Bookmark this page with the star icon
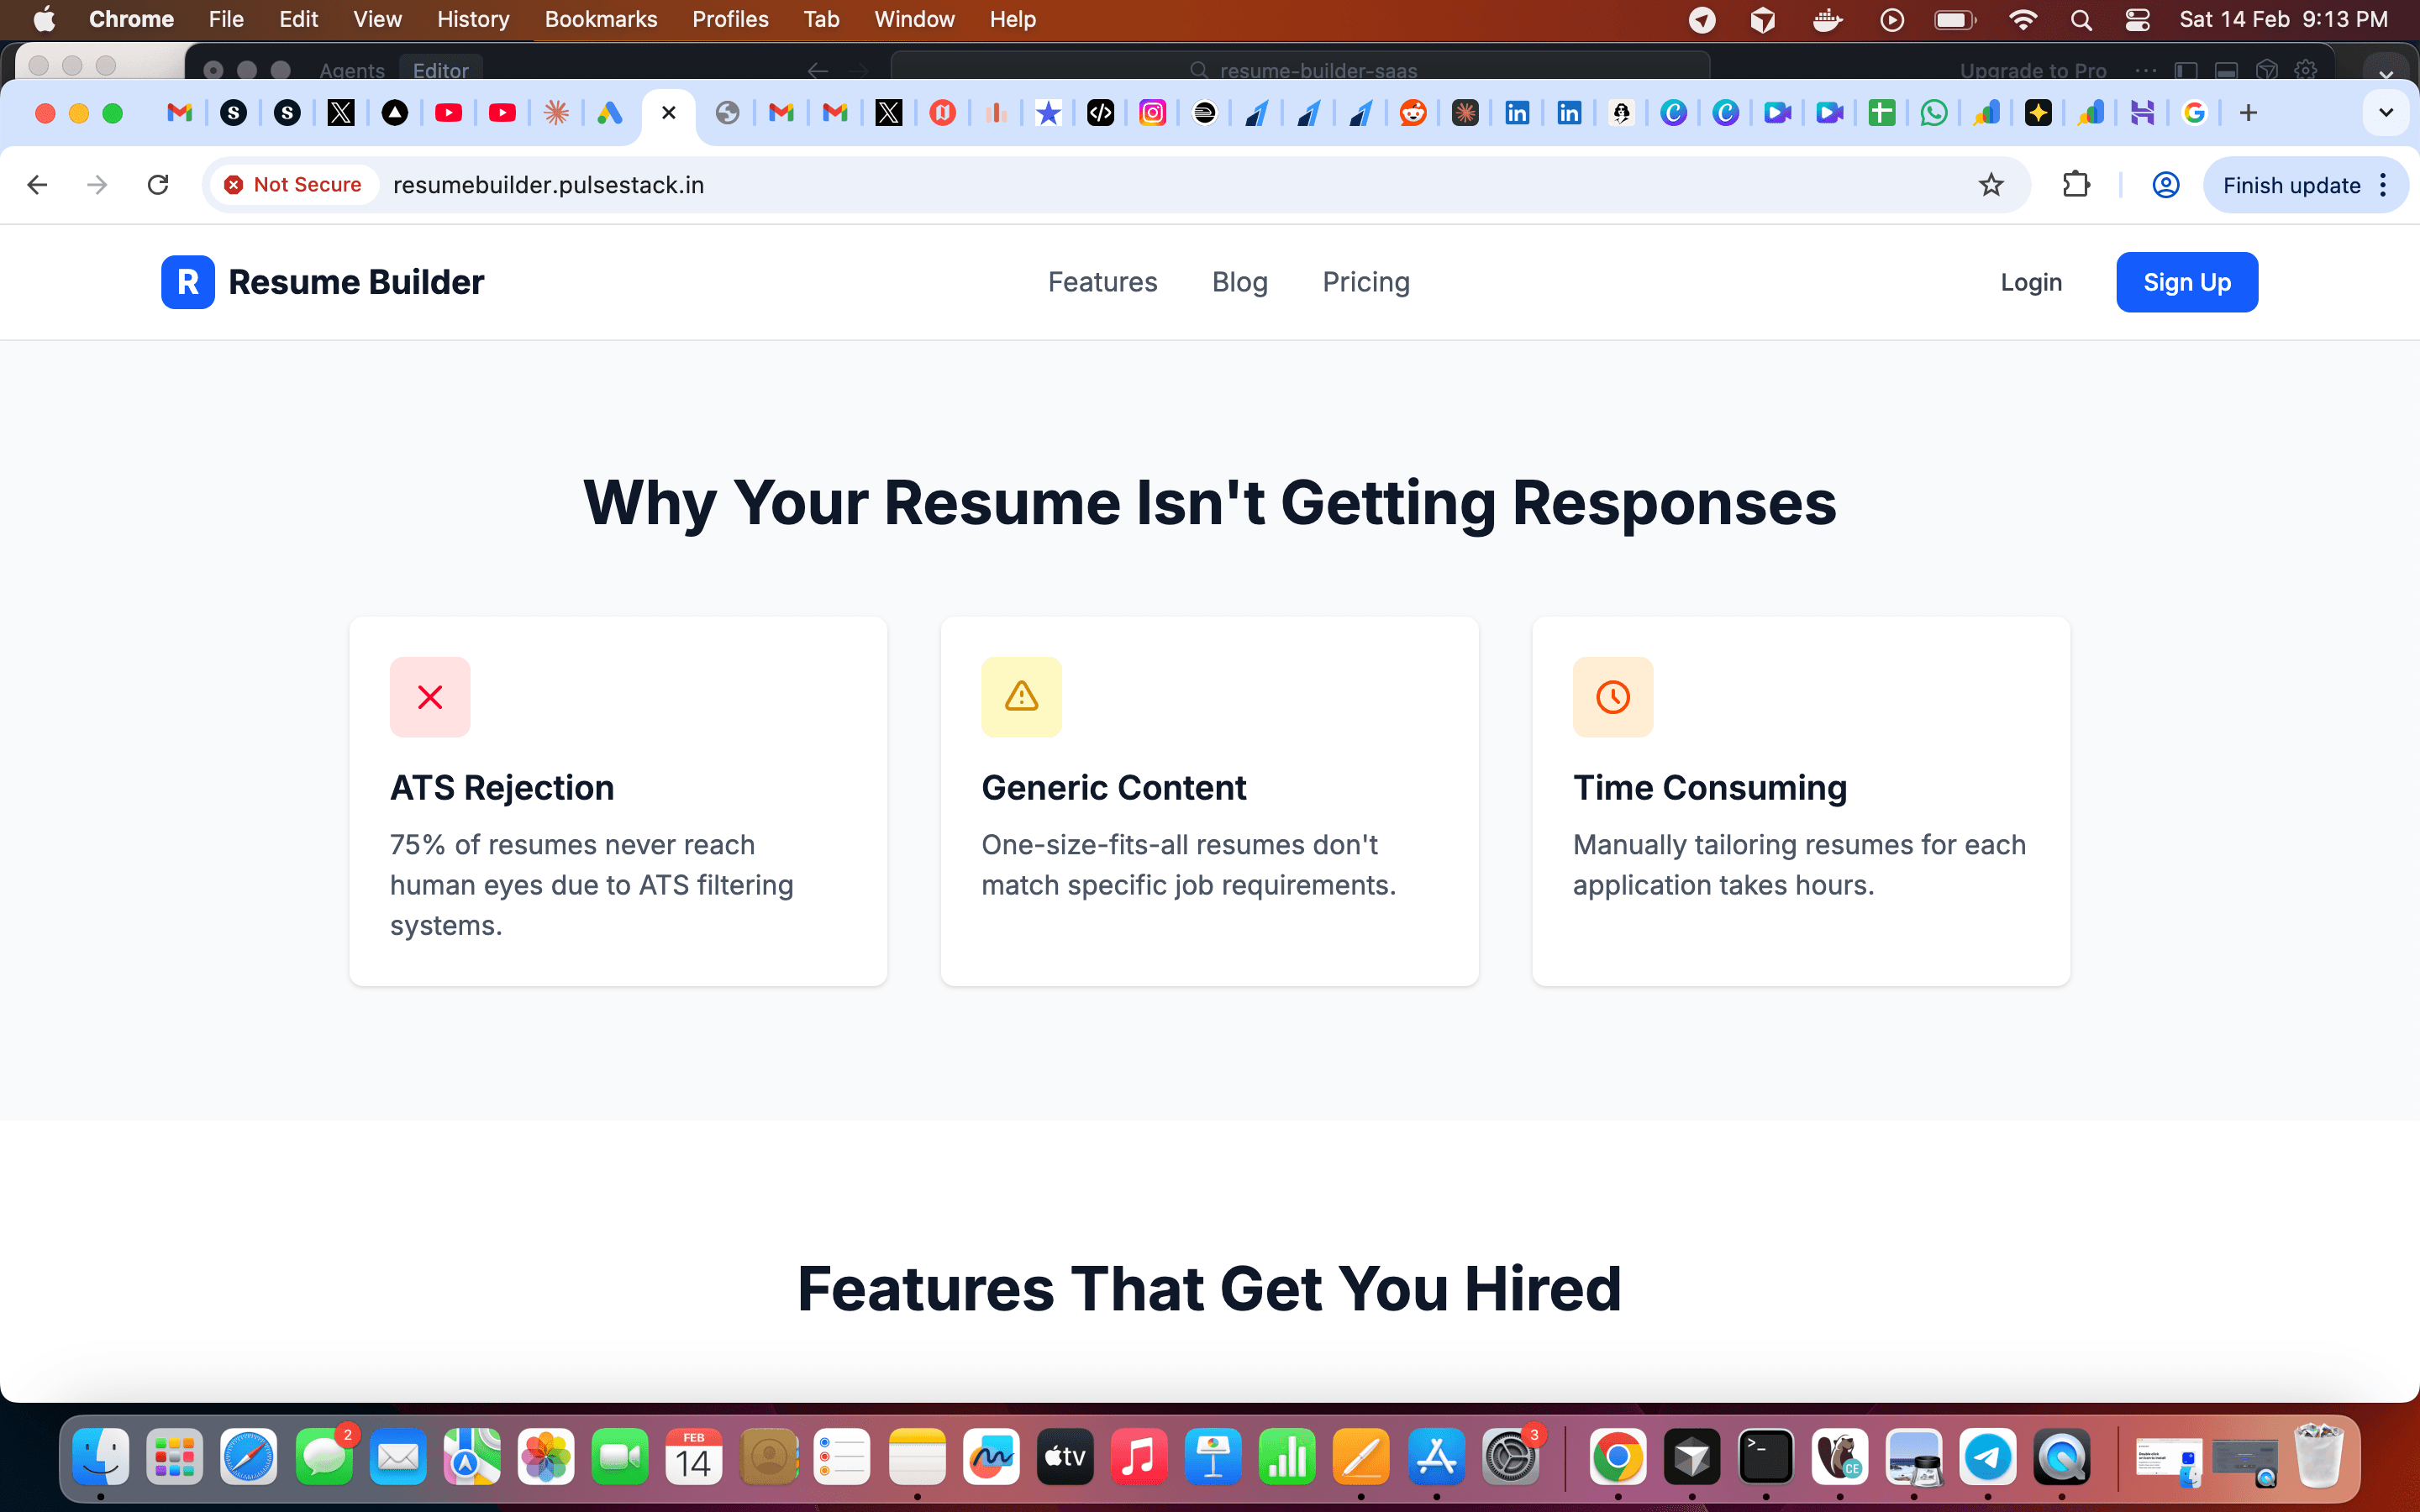 coord(1991,184)
